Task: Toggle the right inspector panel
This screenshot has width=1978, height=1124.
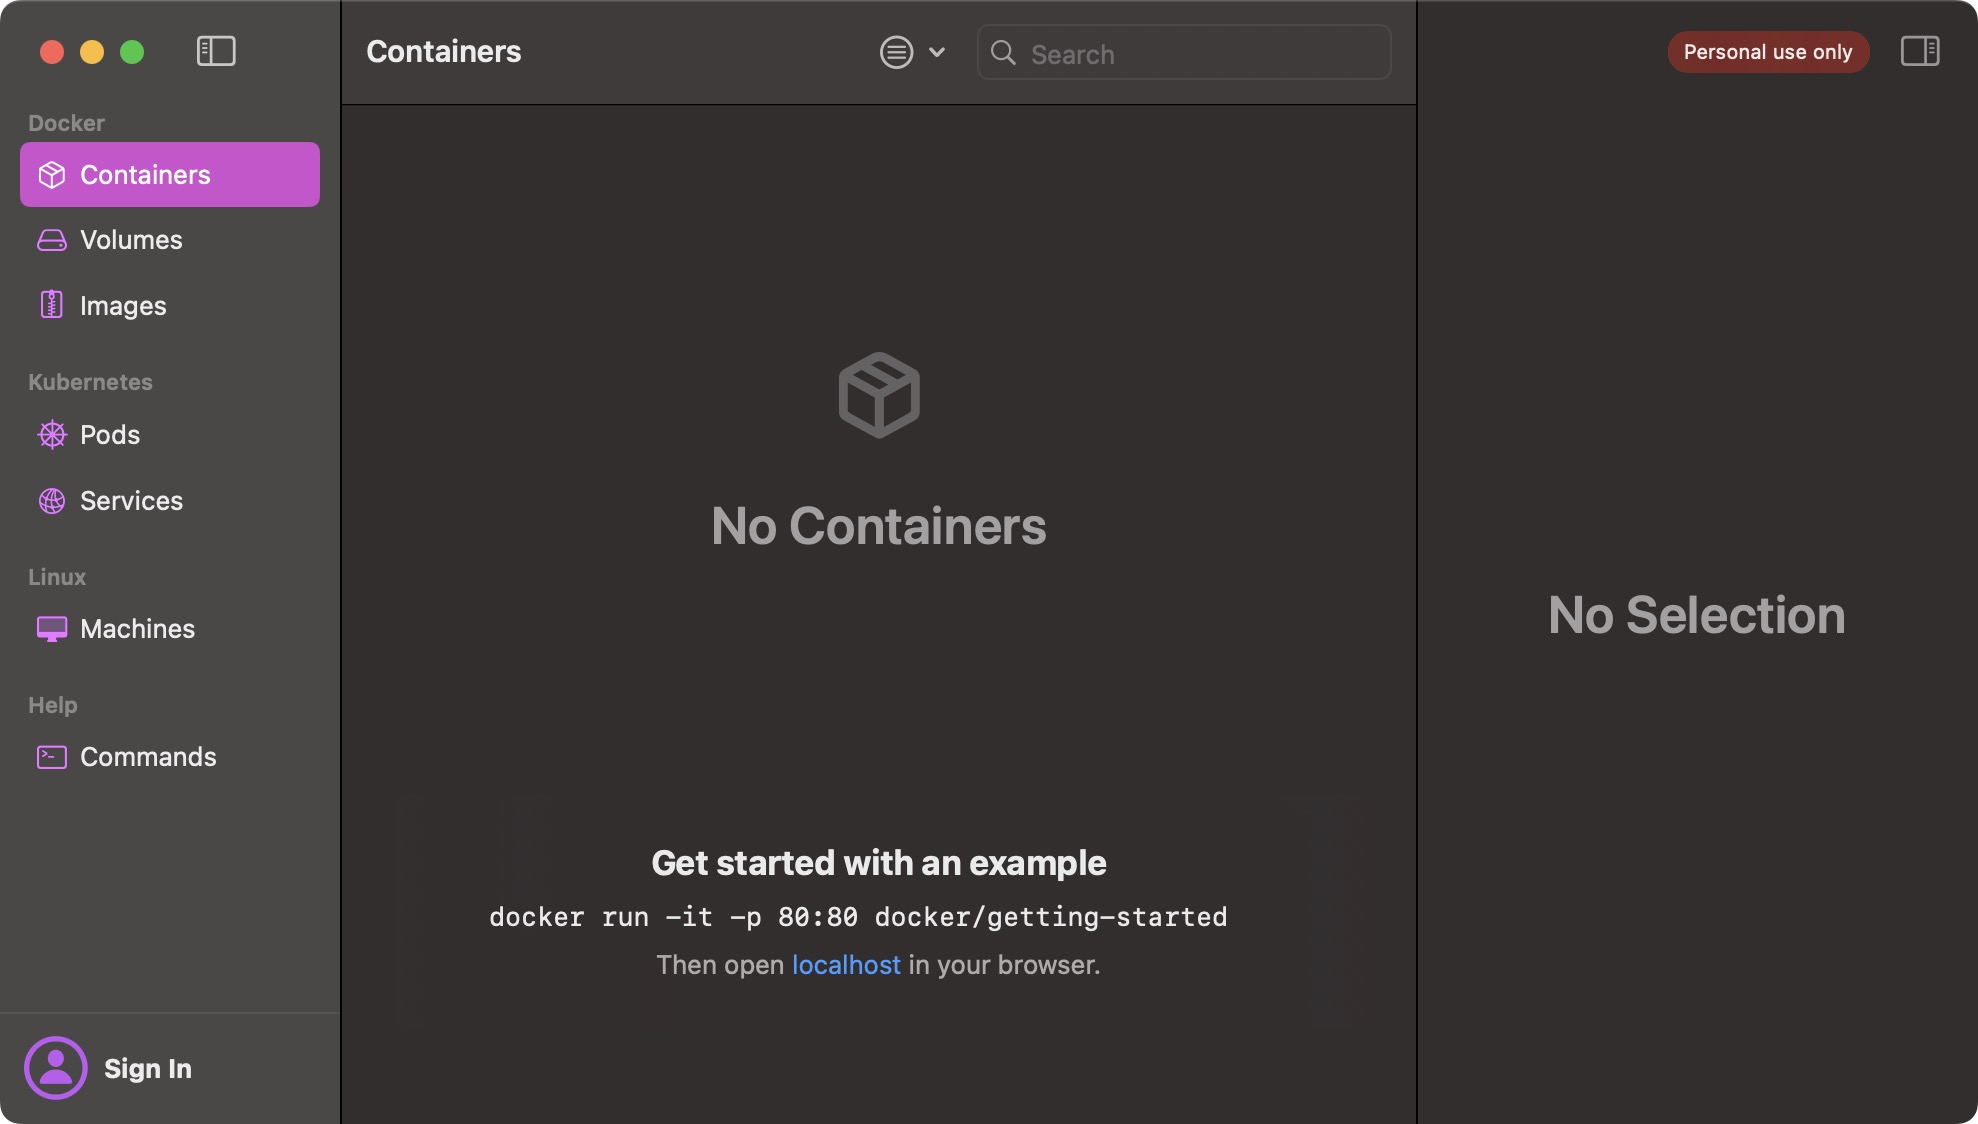Action: pyautogui.click(x=1920, y=51)
